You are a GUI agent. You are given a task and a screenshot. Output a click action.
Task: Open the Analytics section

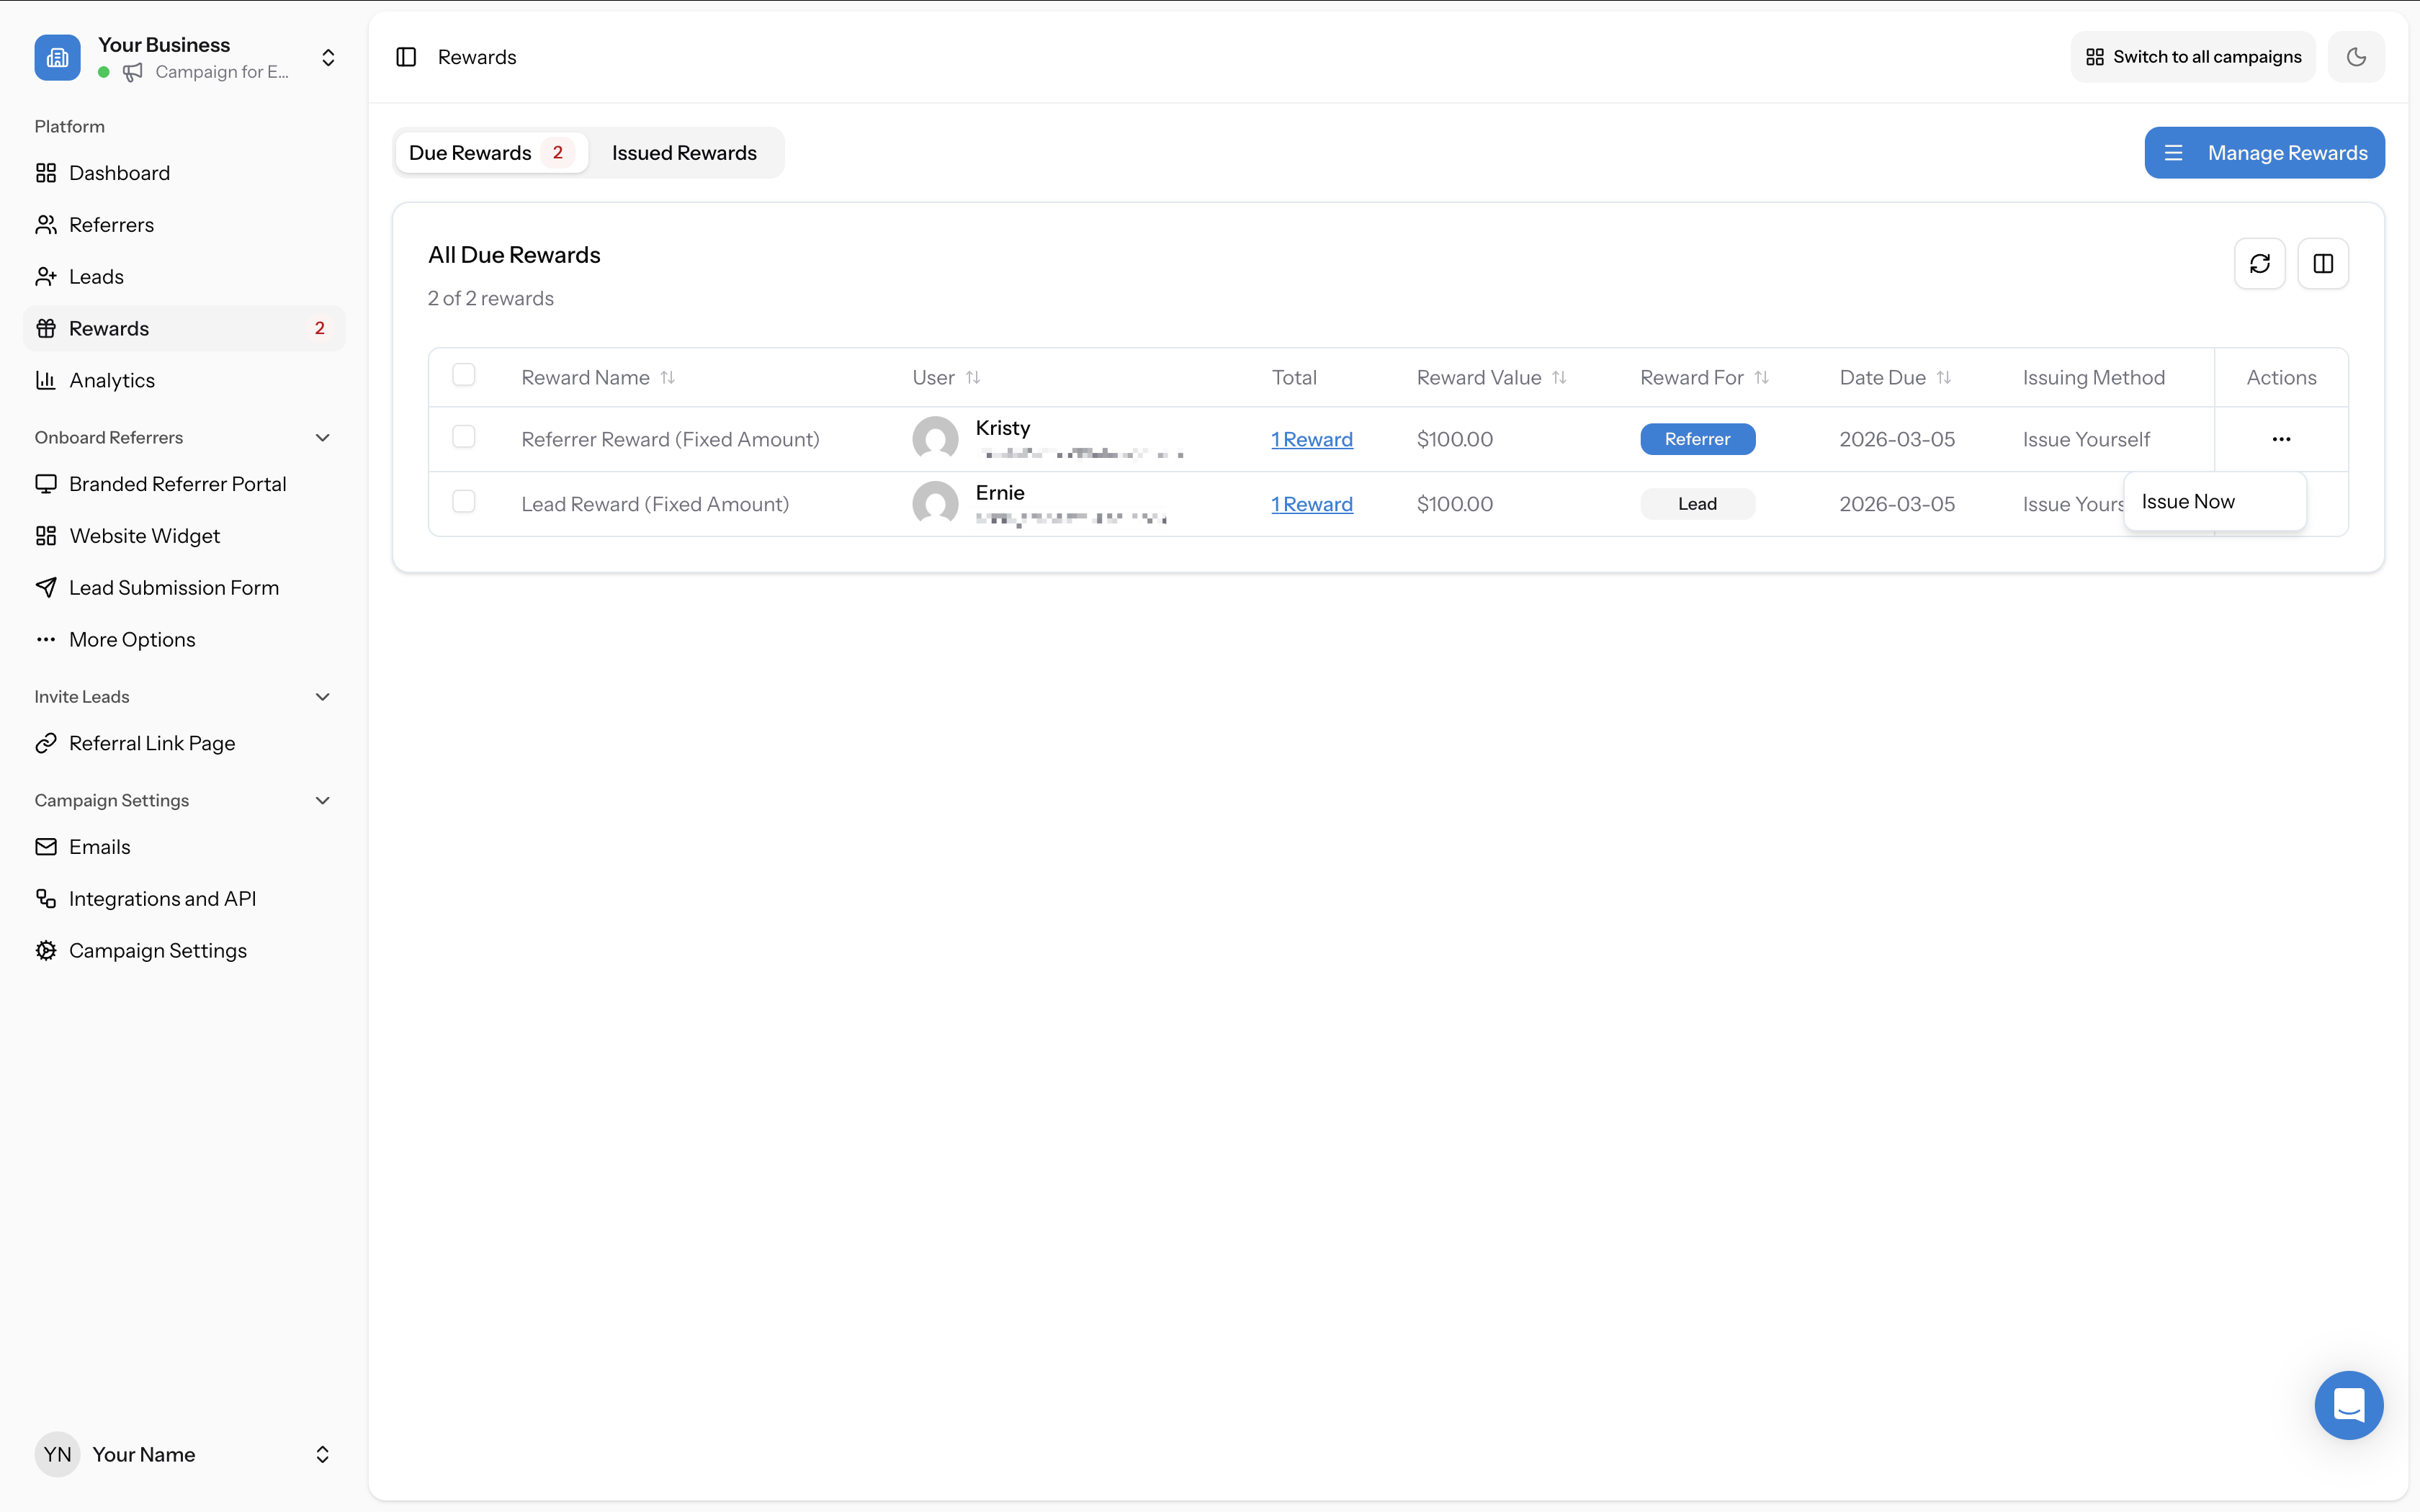(112, 379)
